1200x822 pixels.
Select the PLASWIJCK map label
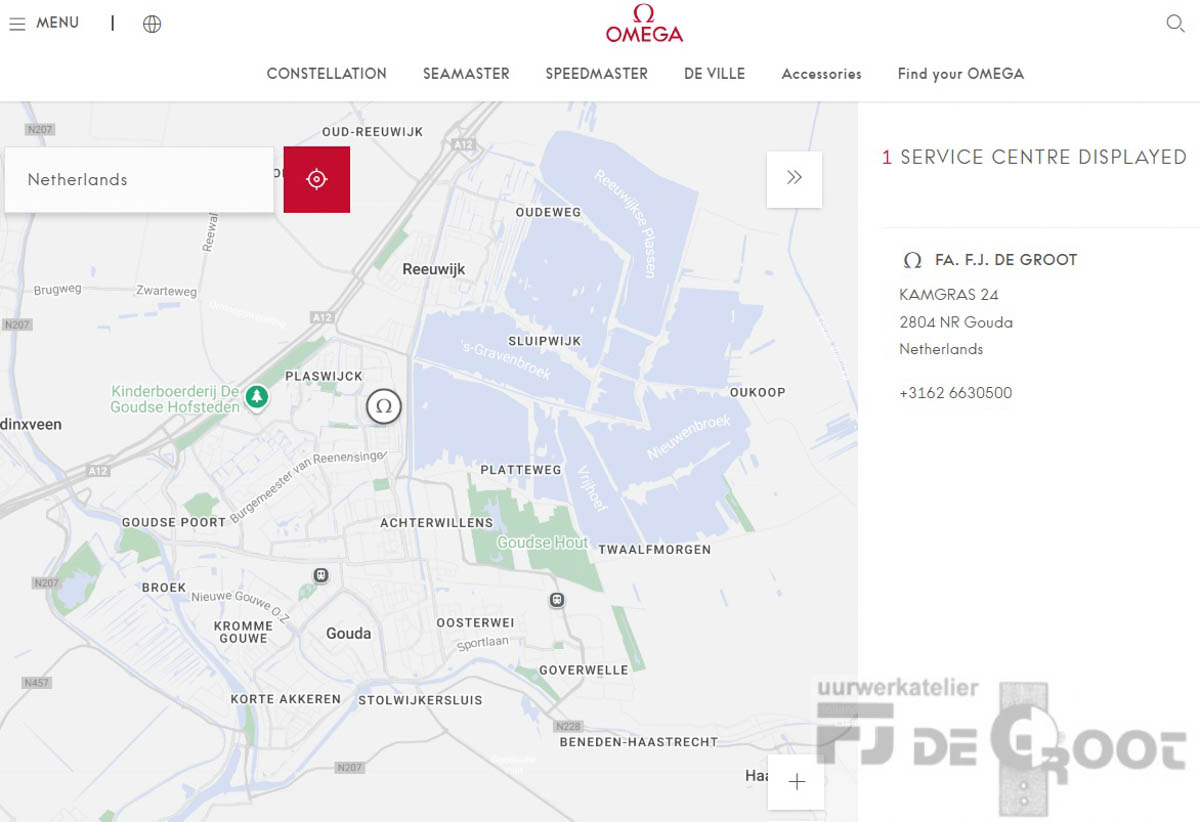pyautogui.click(x=324, y=376)
